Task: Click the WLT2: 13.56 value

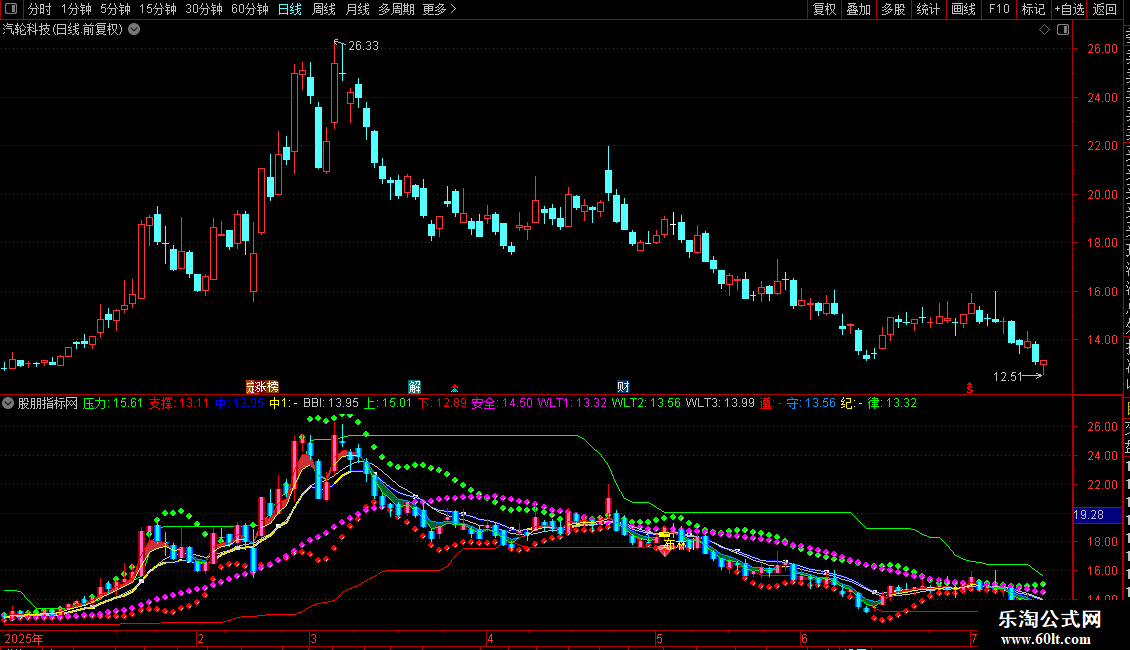Action: point(646,404)
